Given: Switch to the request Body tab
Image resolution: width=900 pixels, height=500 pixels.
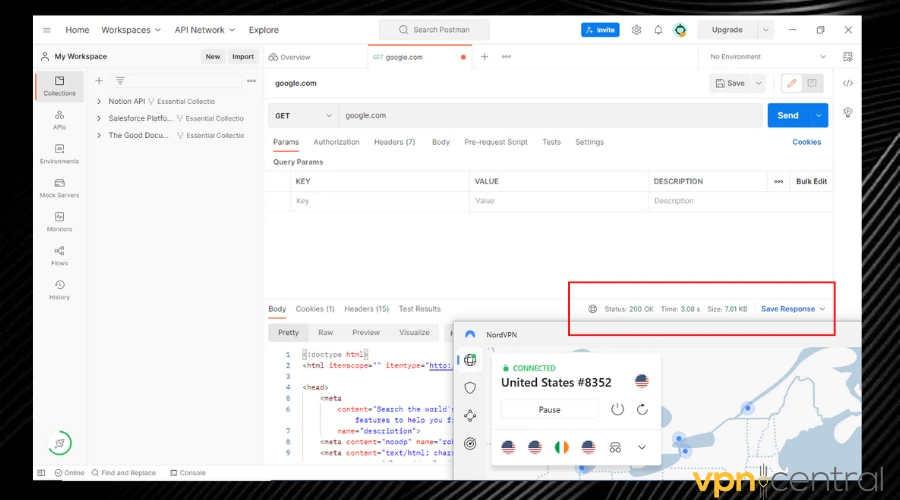Looking at the screenshot, I should click(441, 142).
